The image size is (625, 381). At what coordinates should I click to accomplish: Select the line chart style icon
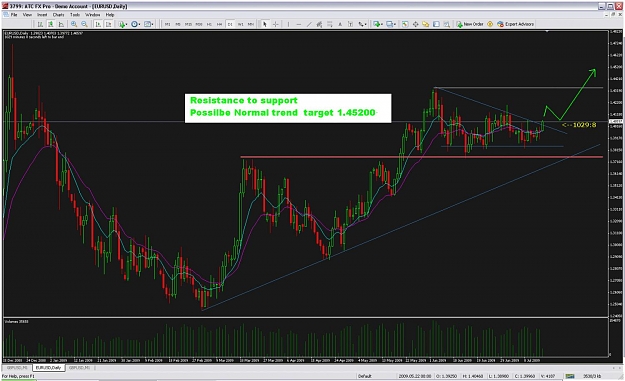[61, 24]
